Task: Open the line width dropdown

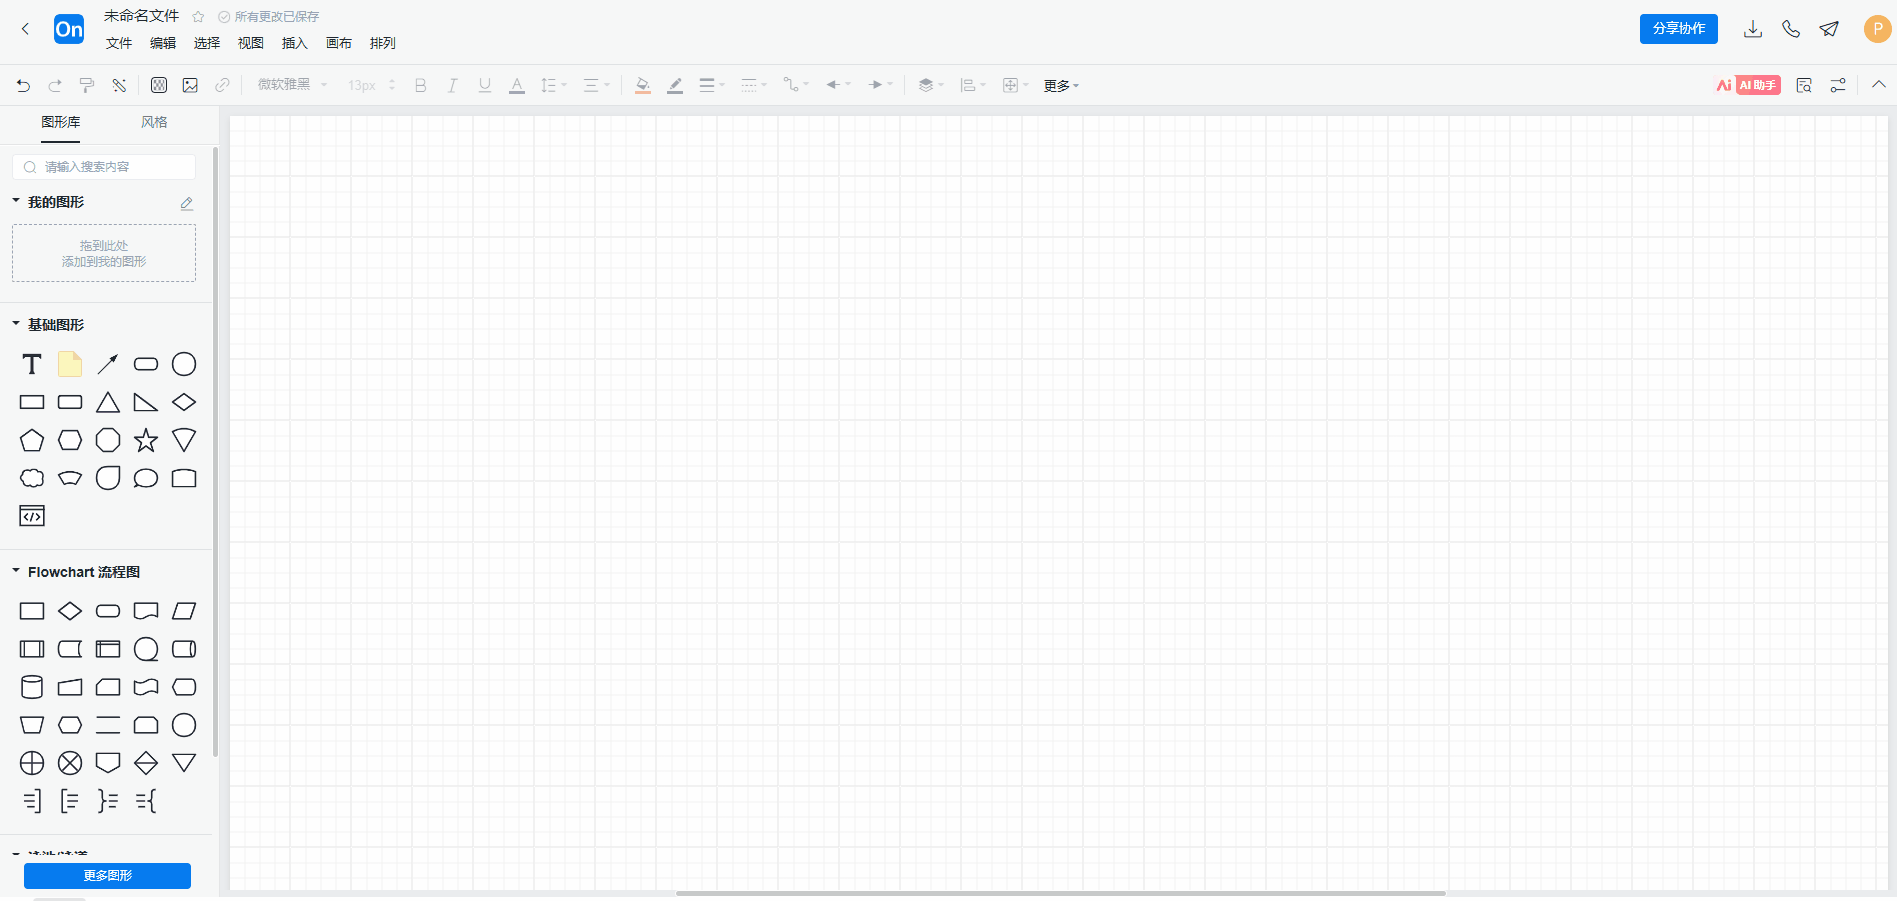Action: tap(712, 86)
